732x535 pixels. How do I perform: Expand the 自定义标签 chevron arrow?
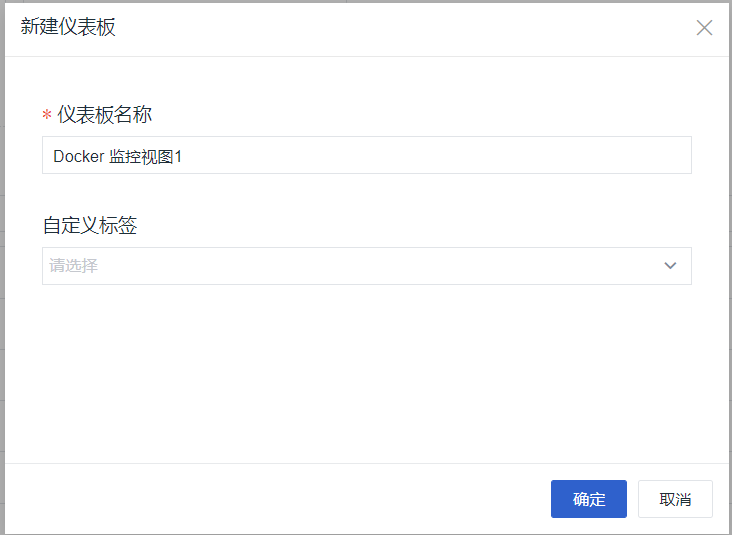click(x=670, y=266)
